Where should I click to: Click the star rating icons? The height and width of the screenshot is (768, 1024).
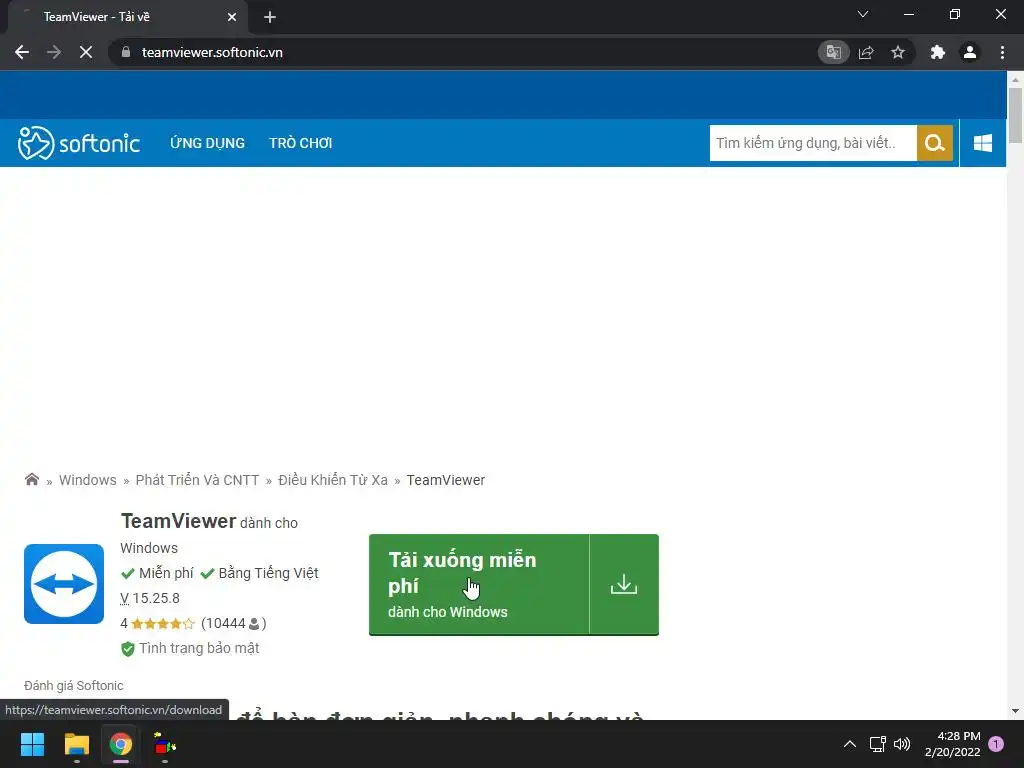pyautogui.click(x=163, y=624)
